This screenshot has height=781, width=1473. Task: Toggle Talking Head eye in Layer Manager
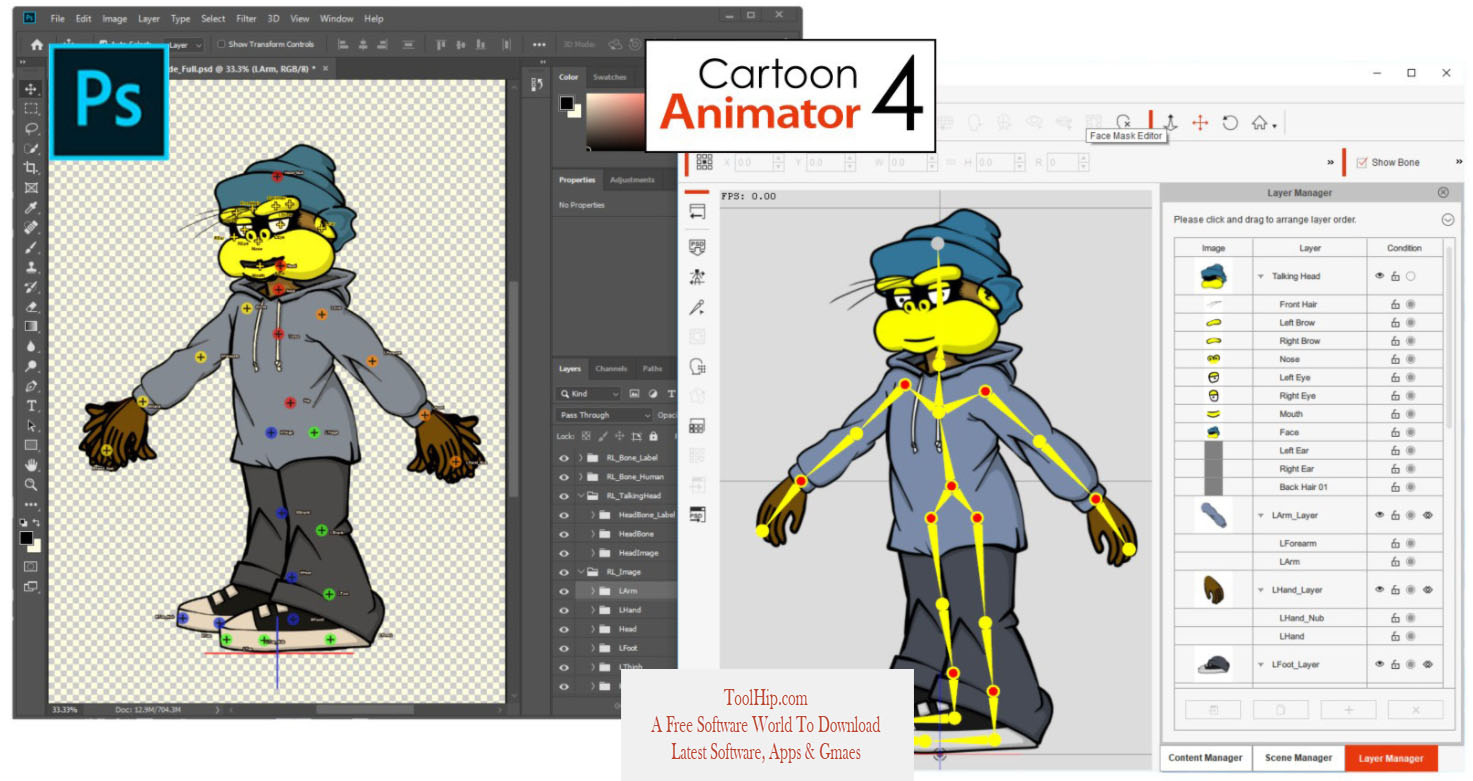(1379, 276)
